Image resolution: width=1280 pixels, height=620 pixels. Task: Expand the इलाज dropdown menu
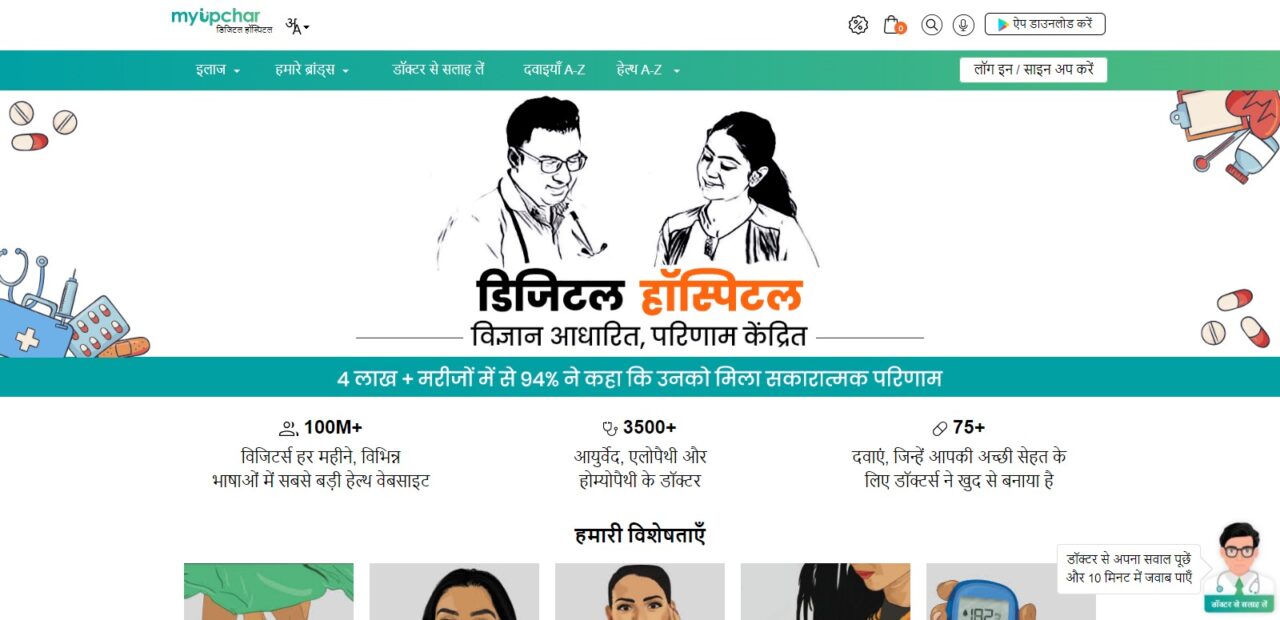click(x=218, y=70)
